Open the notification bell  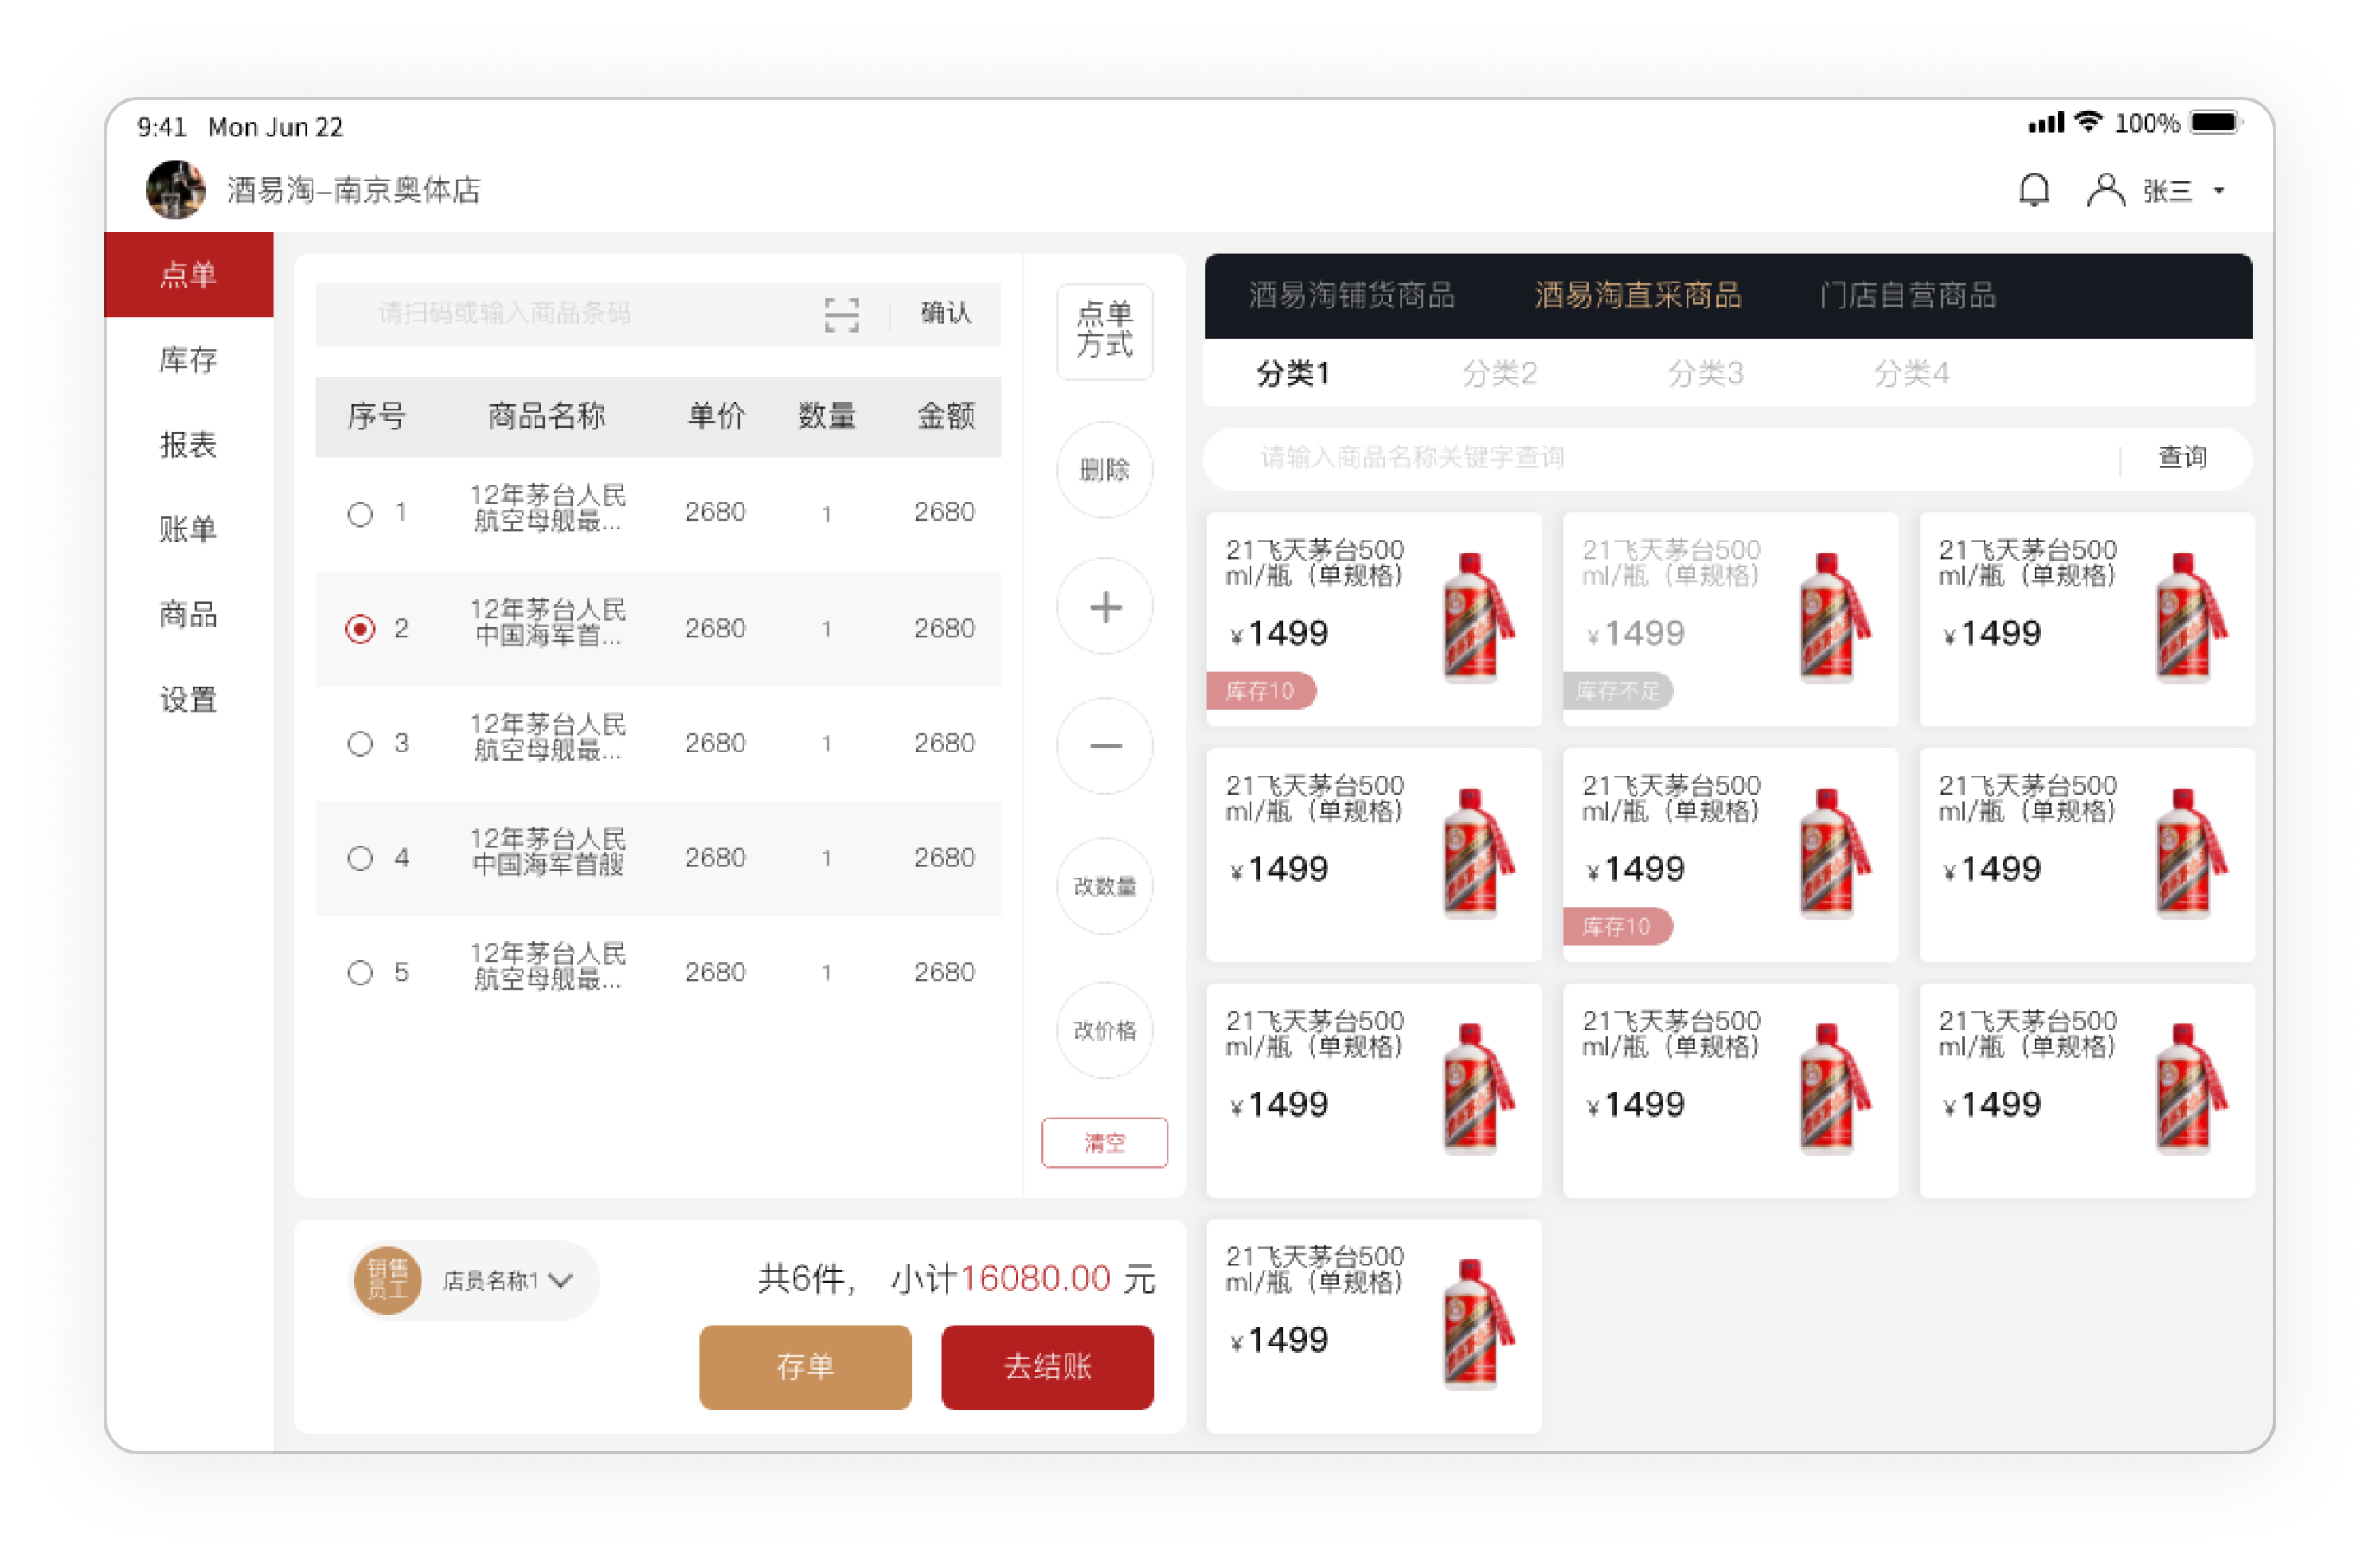point(2033,190)
